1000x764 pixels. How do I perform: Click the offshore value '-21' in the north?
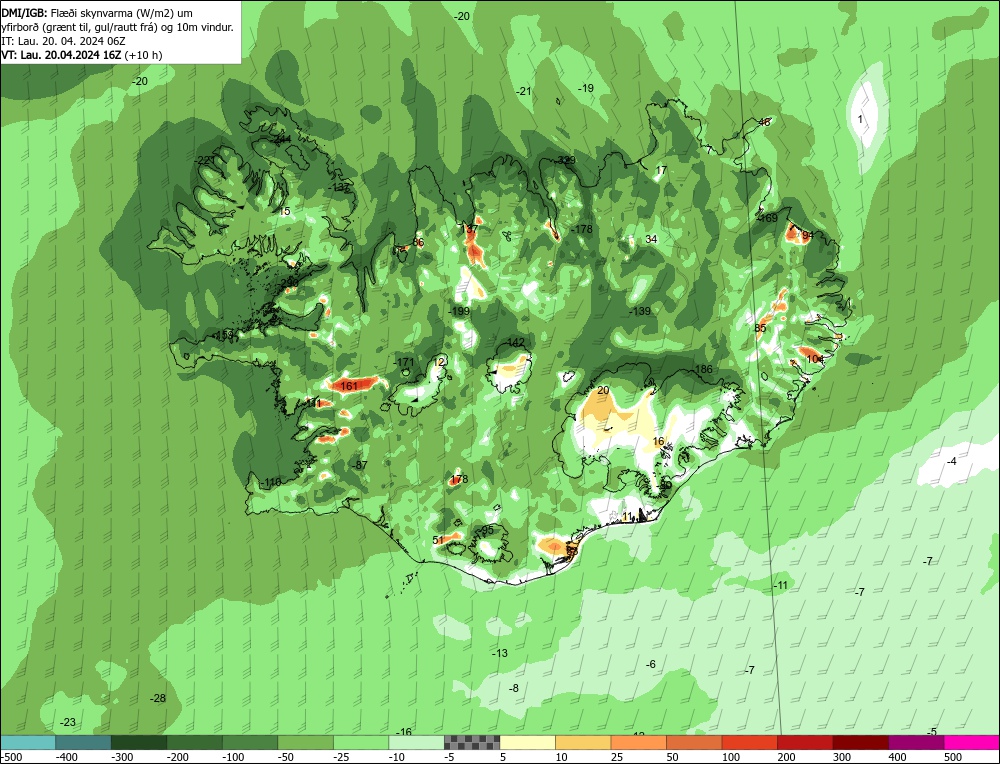click(x=524, y=91)
